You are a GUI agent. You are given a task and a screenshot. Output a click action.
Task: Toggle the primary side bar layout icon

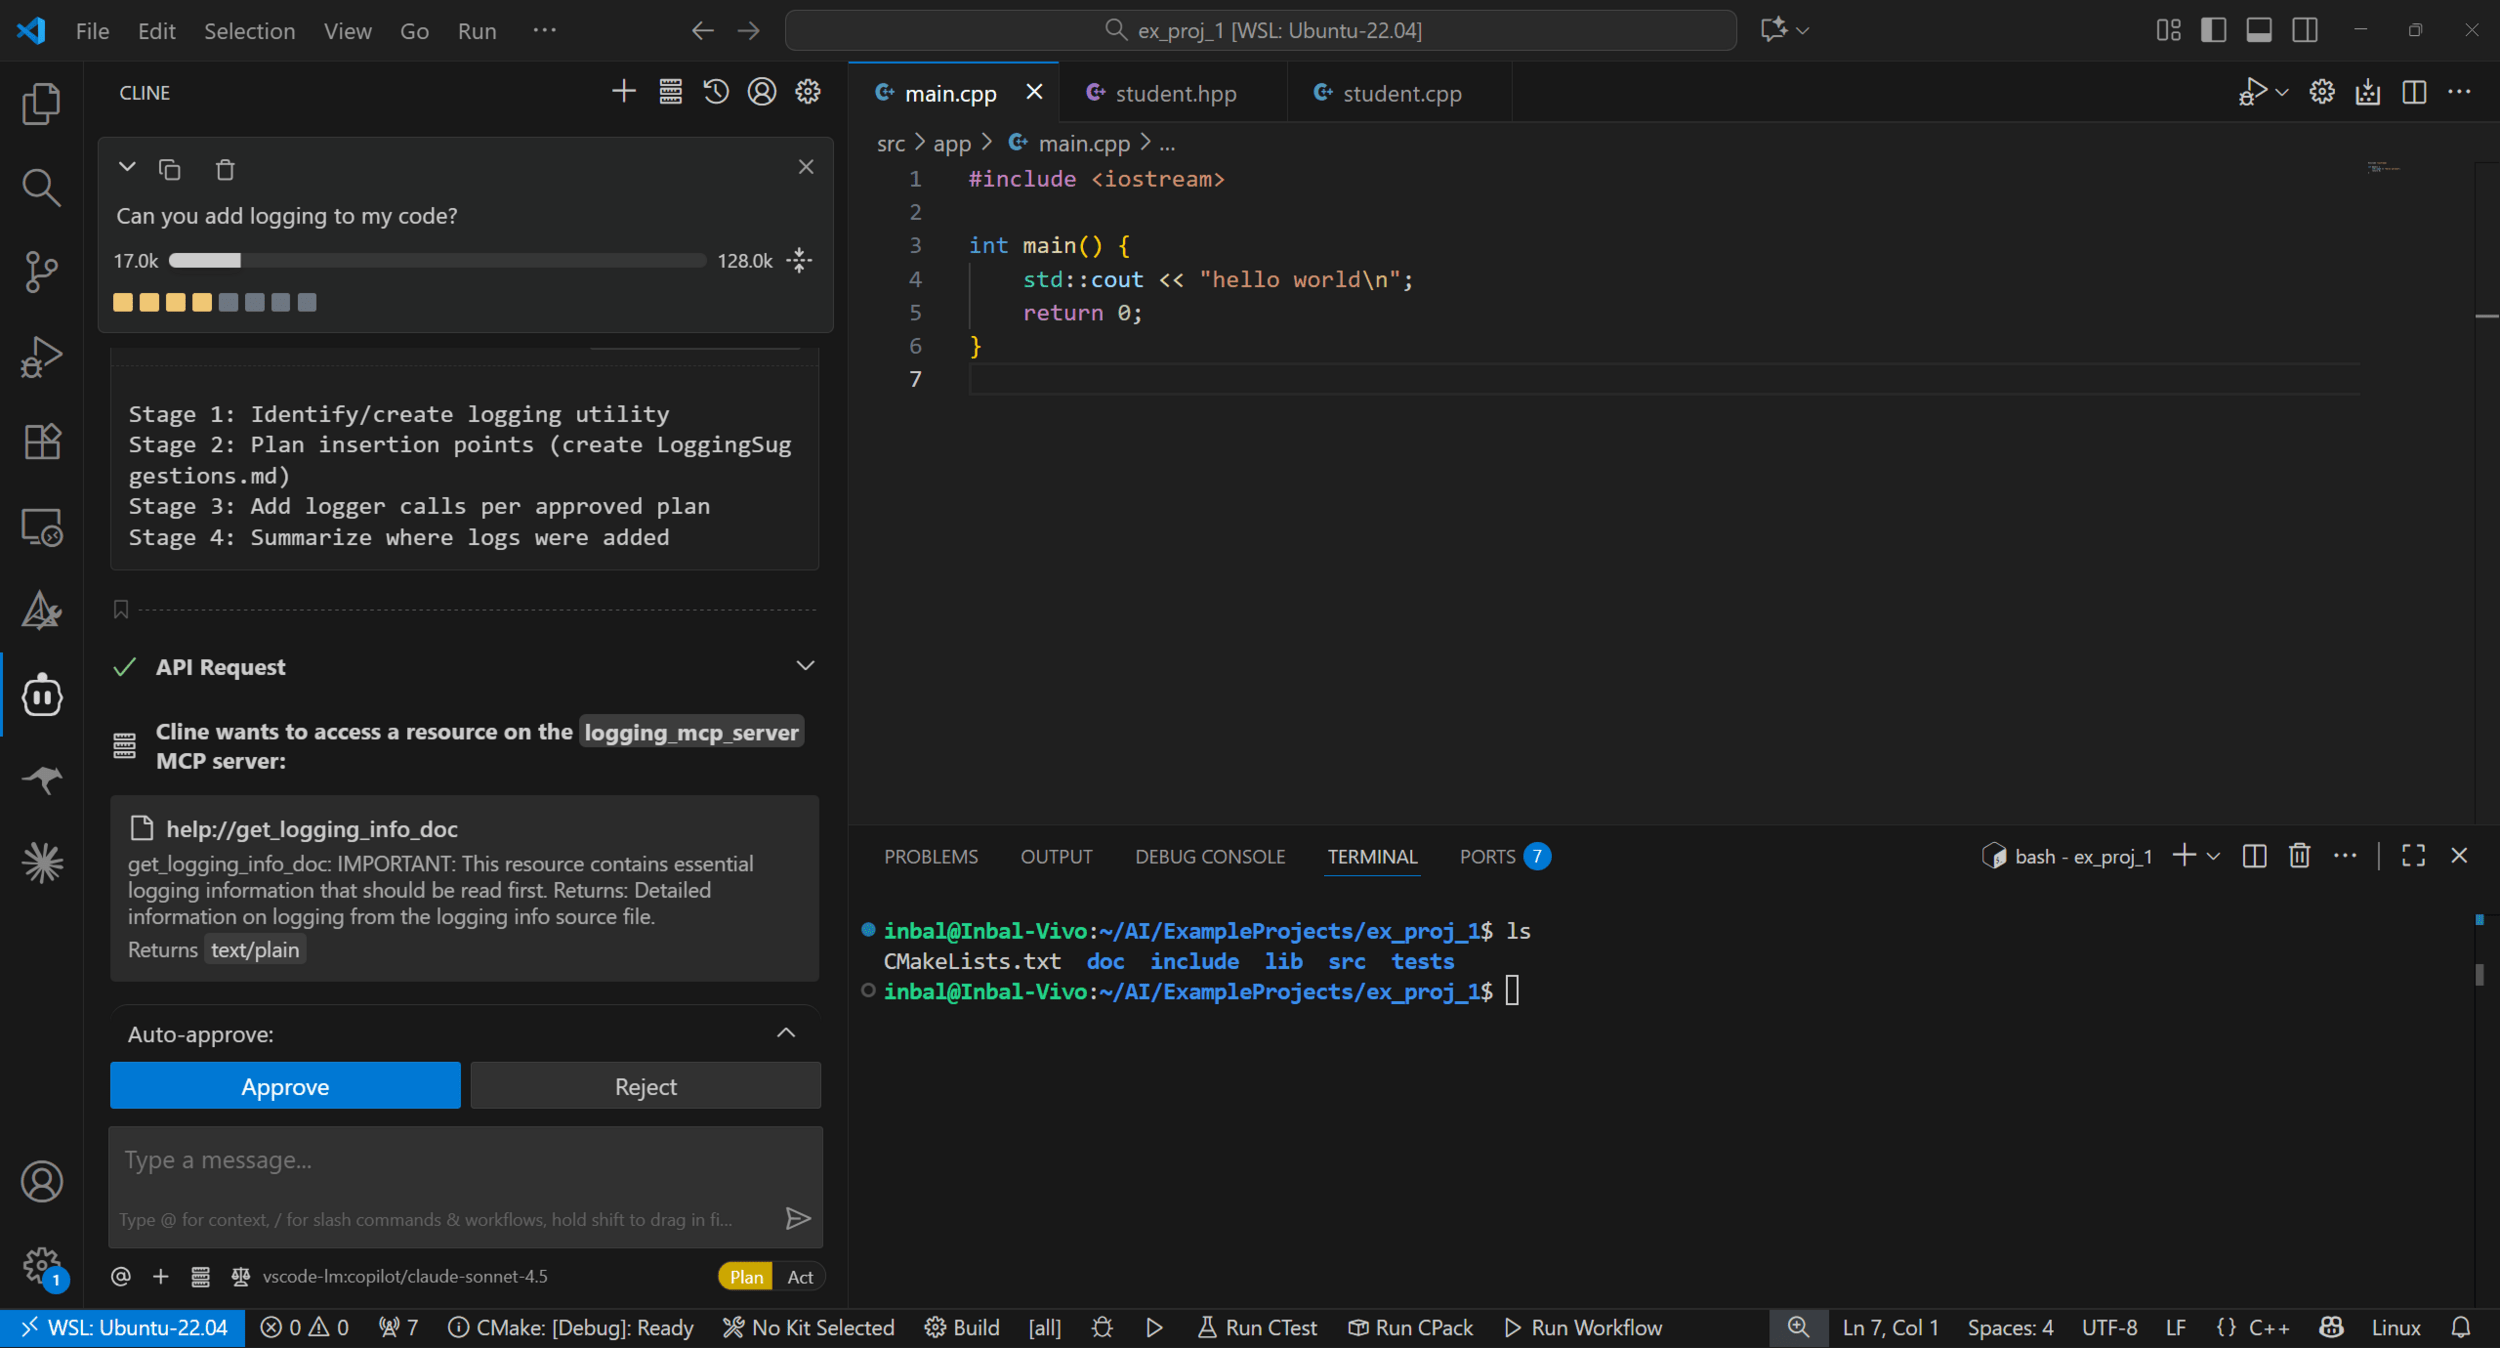click(x=2213, y=30)
